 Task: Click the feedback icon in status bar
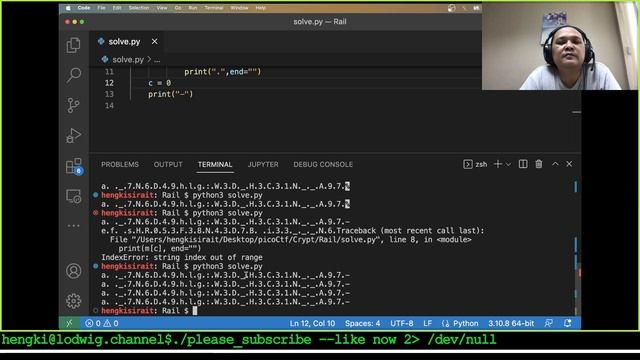549,323
